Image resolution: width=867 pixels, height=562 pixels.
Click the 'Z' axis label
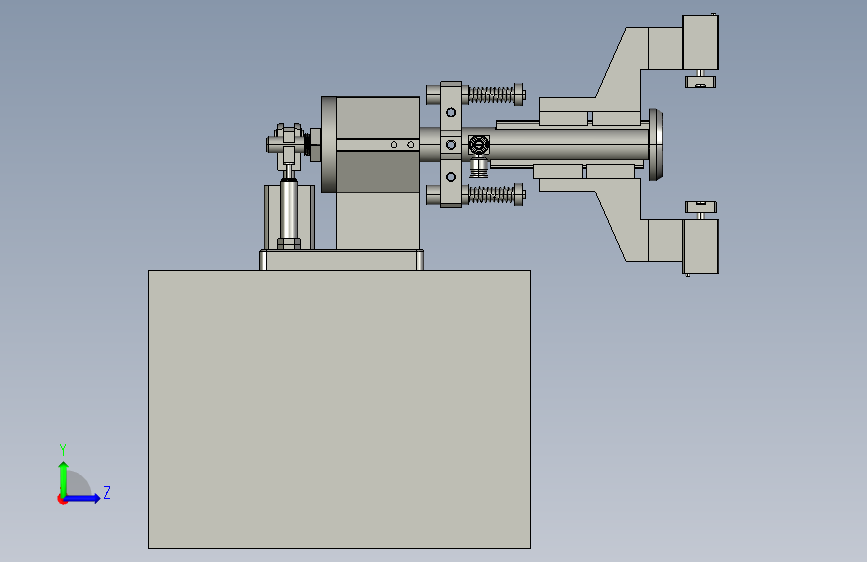coord(107,493)
